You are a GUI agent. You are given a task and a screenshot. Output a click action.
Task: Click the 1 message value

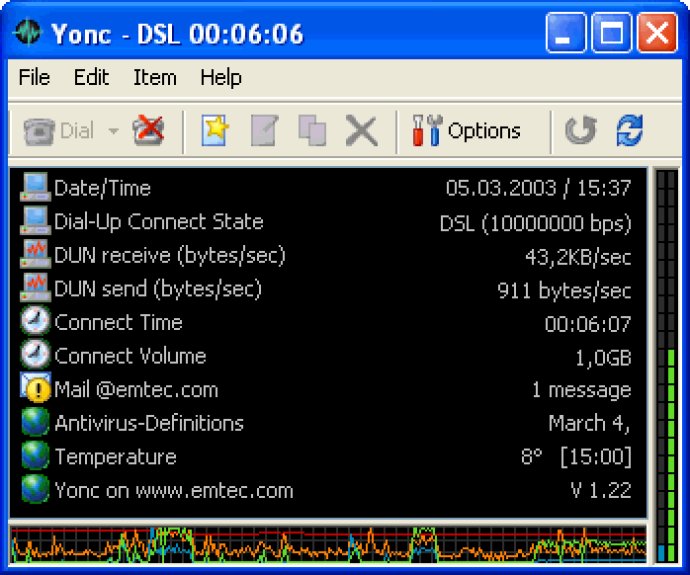click(581, 390)
